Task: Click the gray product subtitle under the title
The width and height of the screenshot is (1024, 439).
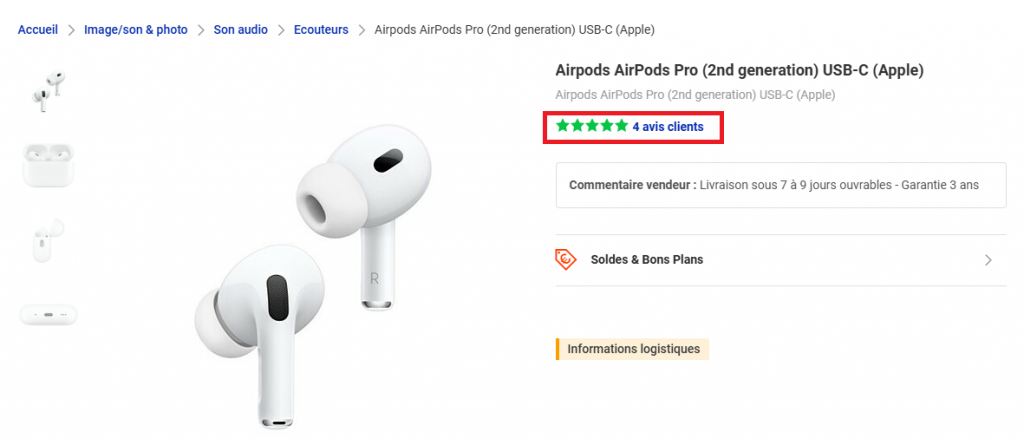Action: click(x=694, y=95)
